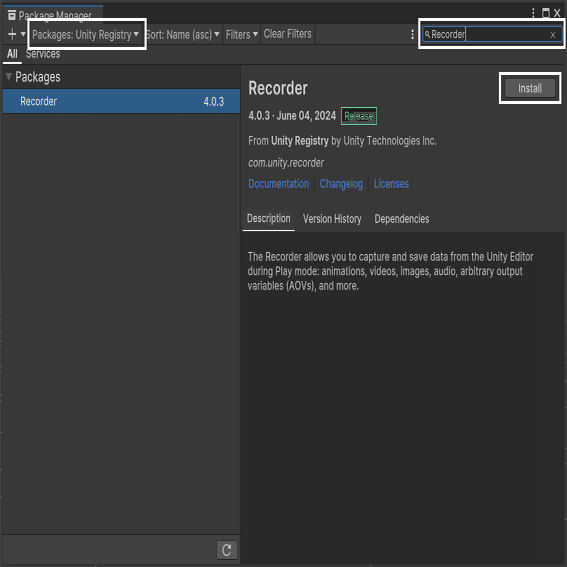The height and width of the screenshot is (567, 567).
Task: Switch to the Version History tab
Action: (x=332, y=219)
